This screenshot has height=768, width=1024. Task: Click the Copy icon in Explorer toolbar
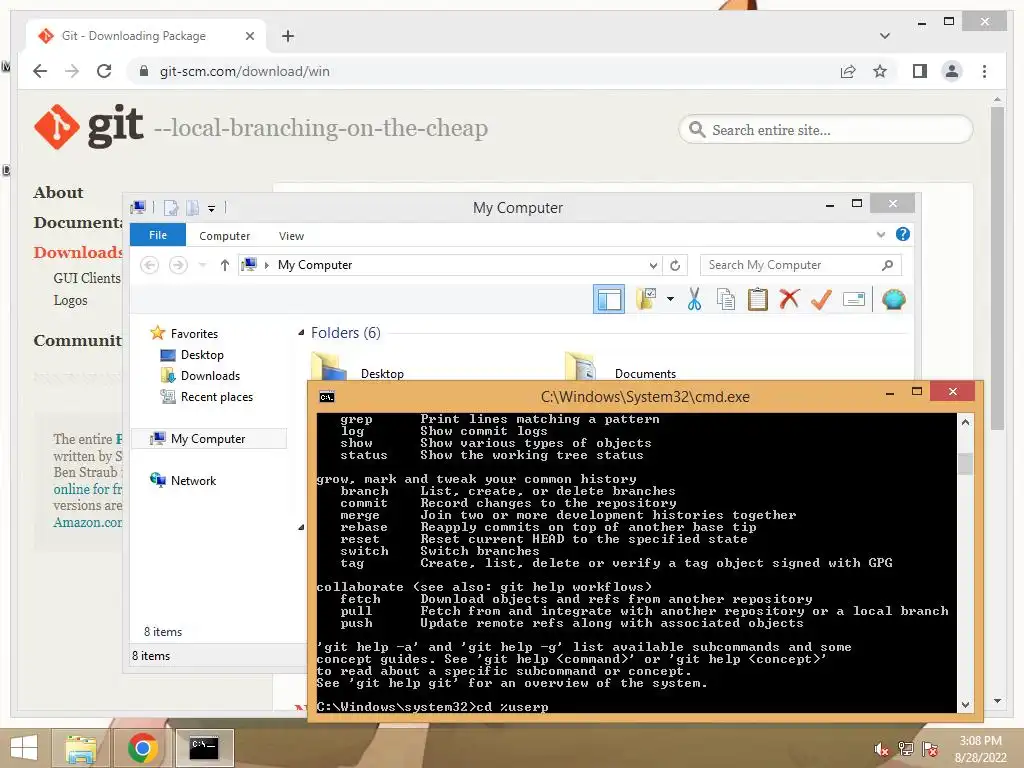[726, 299]
